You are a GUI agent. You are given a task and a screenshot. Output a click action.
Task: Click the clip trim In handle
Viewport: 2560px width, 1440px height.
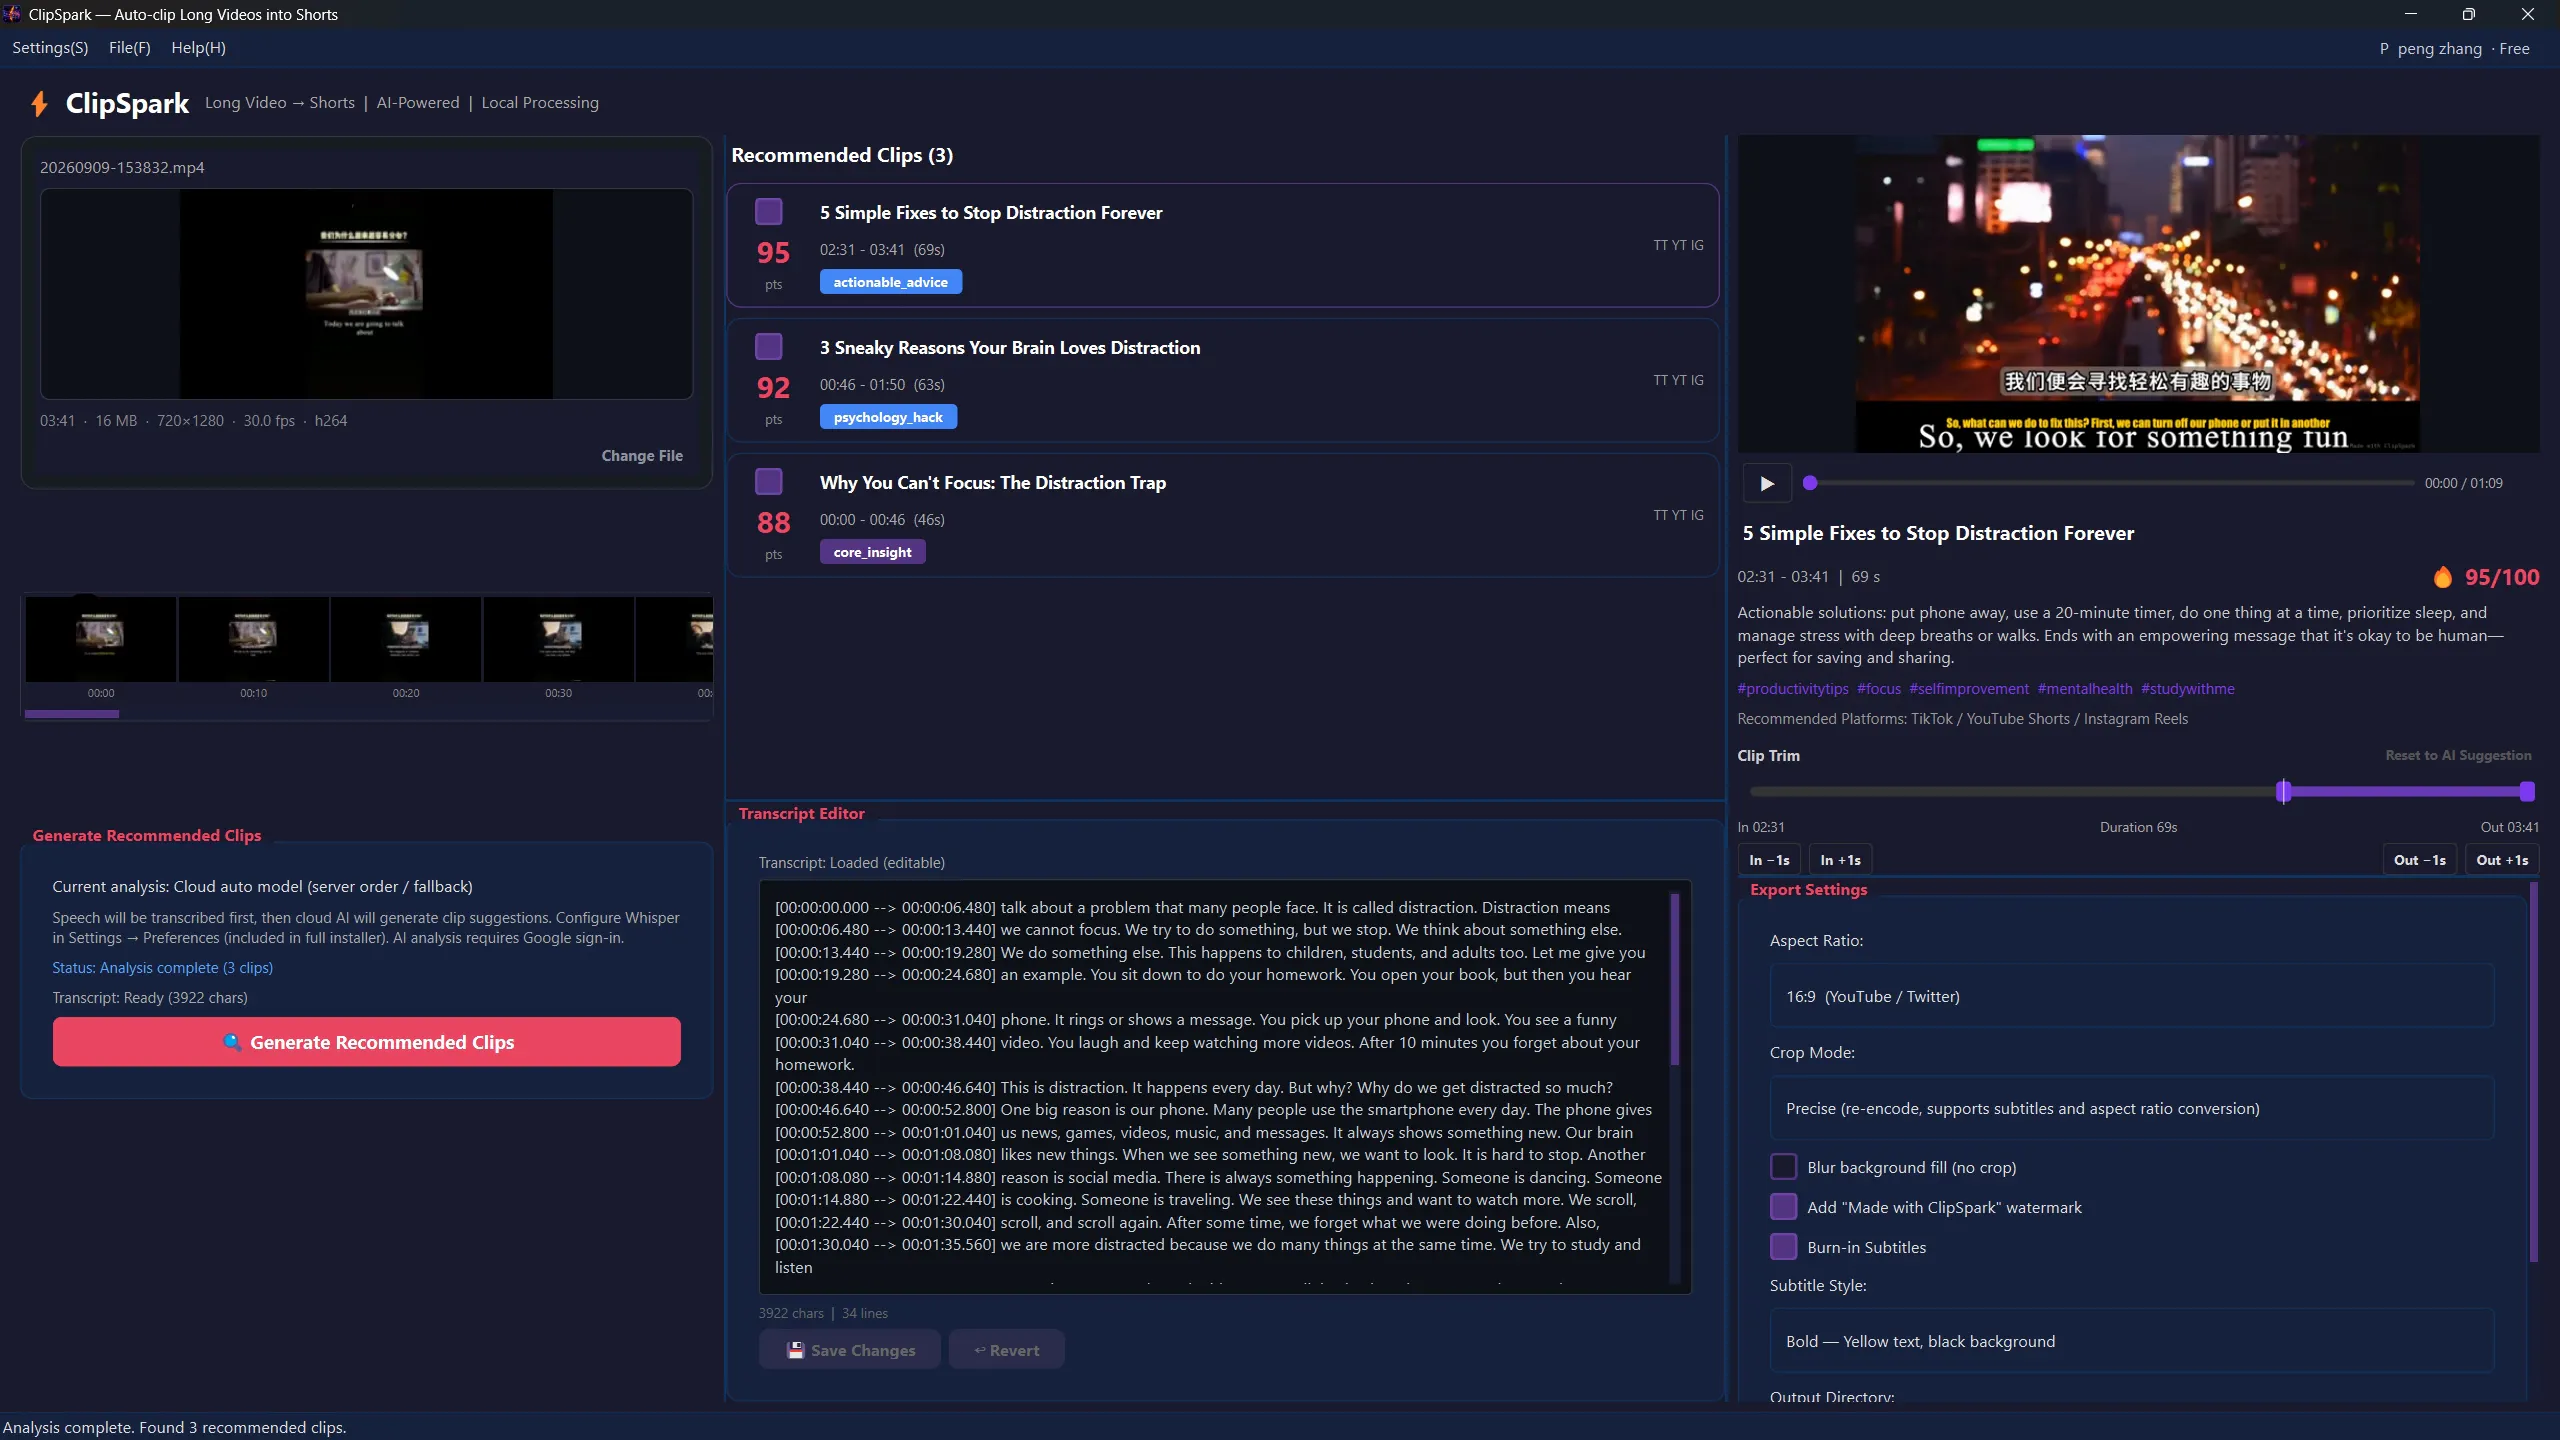(x=2283, y=792)
